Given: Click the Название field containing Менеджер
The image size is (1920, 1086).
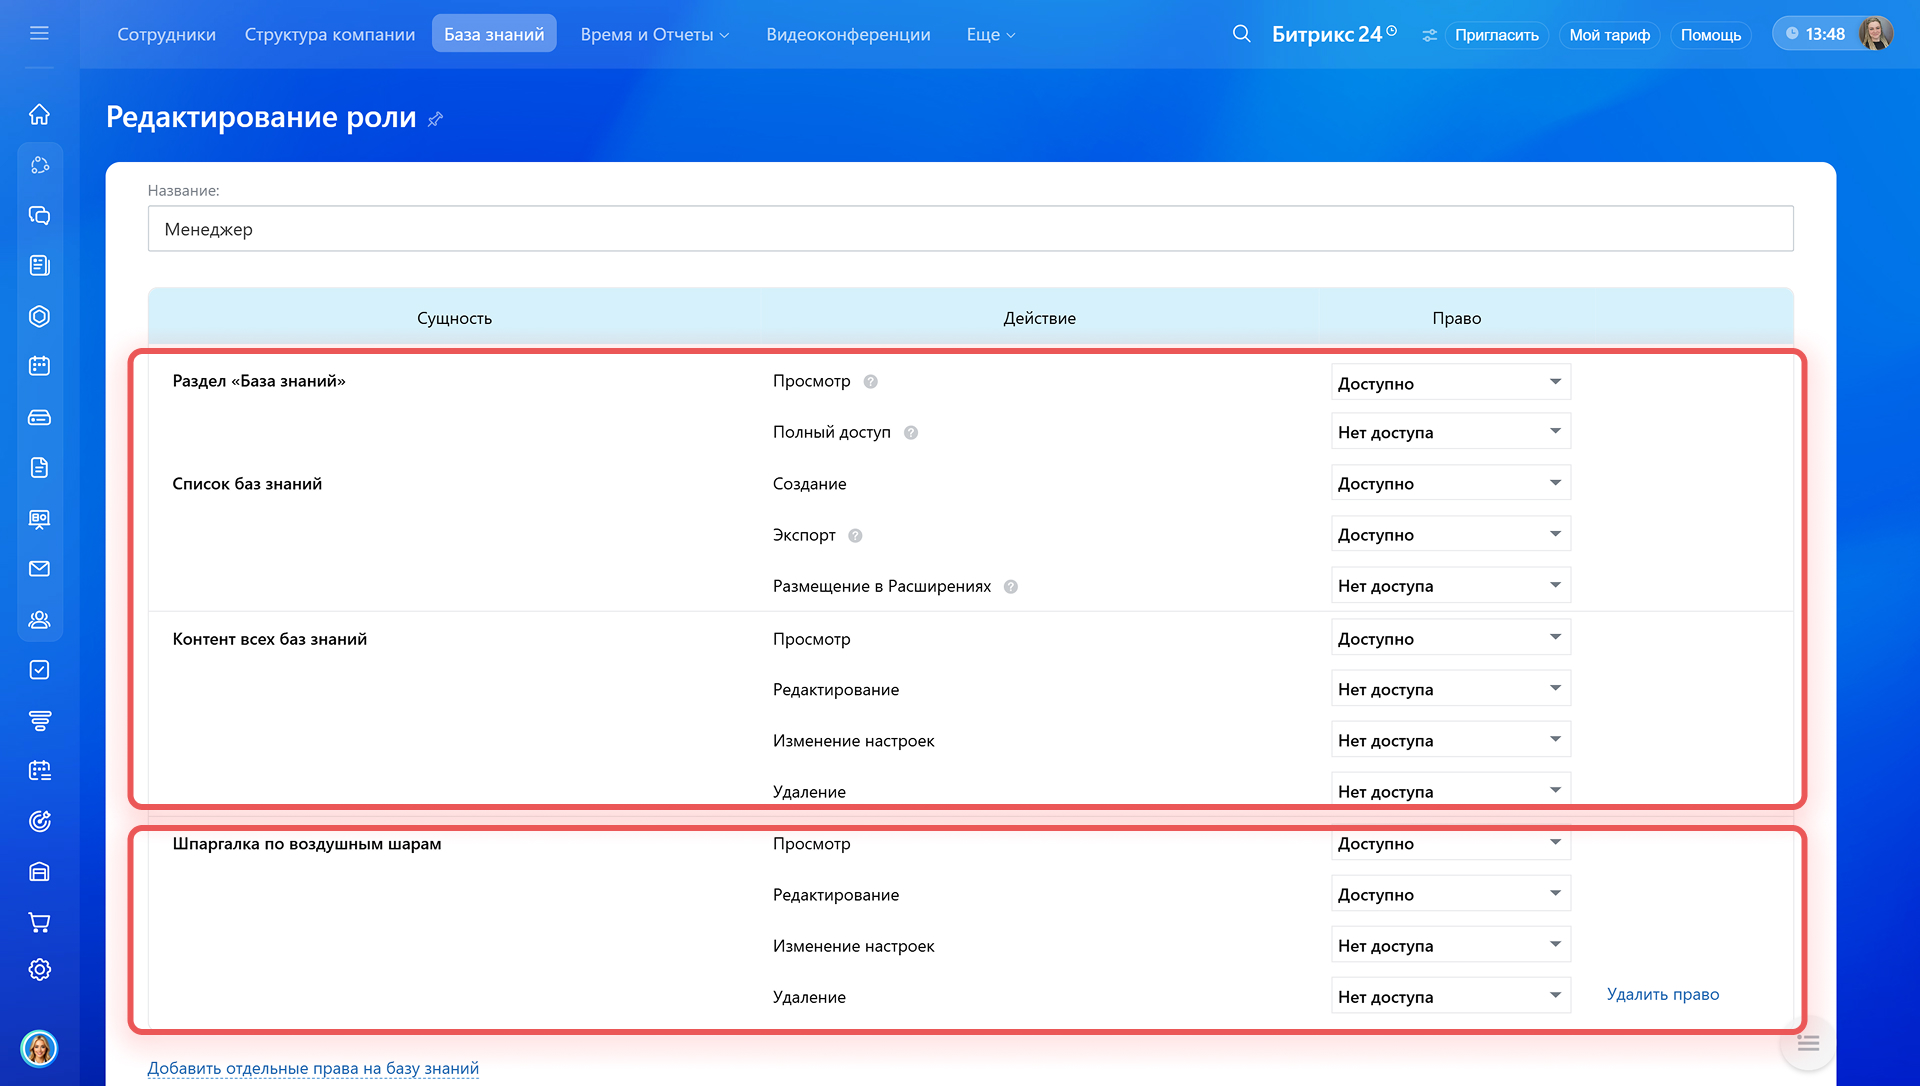Looking at the screenshot, I should [970, 229].
